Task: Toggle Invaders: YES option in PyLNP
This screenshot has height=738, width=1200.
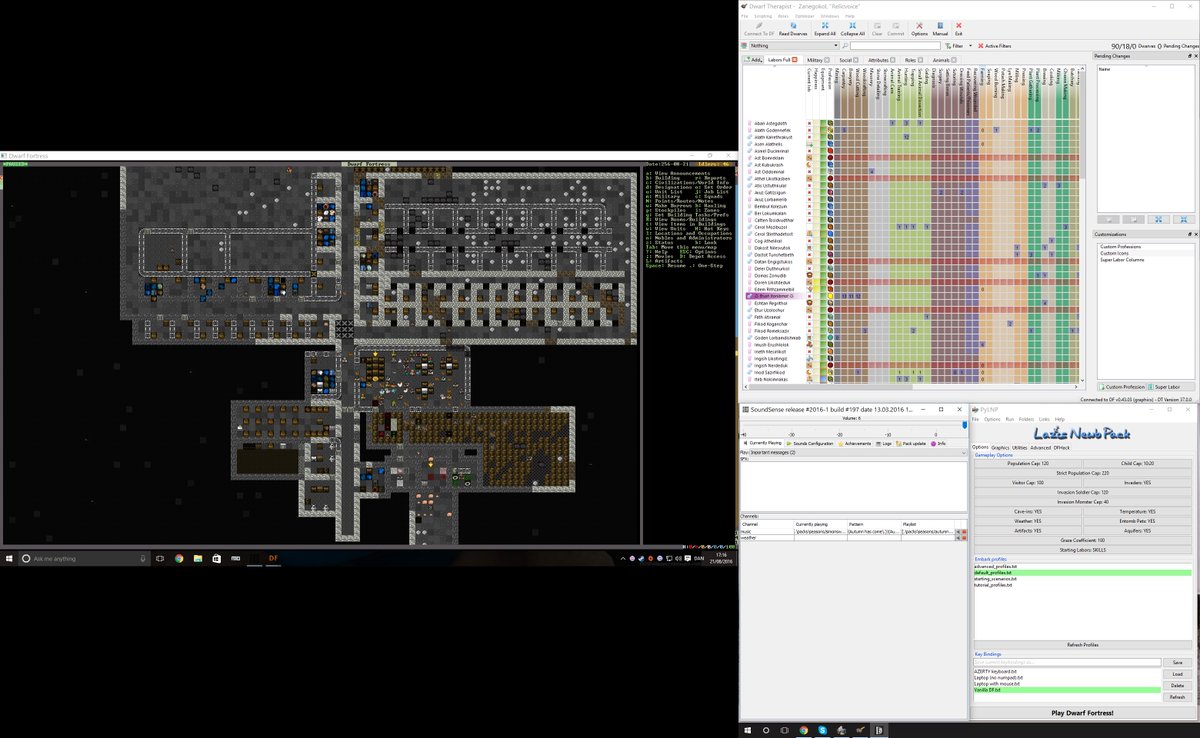Action: pos(1138,482)
